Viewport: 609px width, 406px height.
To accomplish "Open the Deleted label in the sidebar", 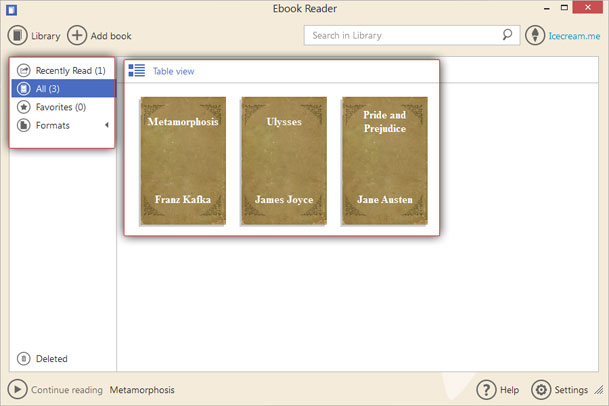I will coord(52,359).
